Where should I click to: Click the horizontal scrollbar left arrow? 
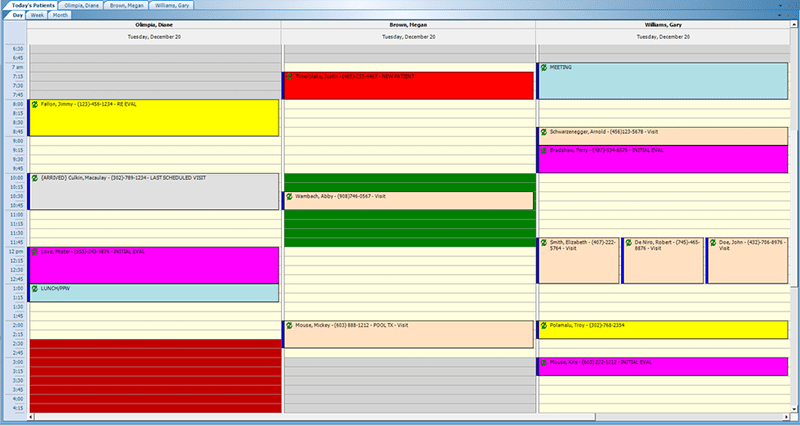[x=31, y=417]
